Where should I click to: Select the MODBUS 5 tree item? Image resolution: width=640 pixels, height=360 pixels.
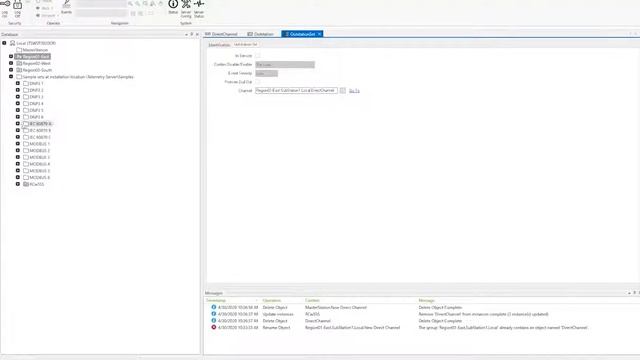tap(40, 171)
